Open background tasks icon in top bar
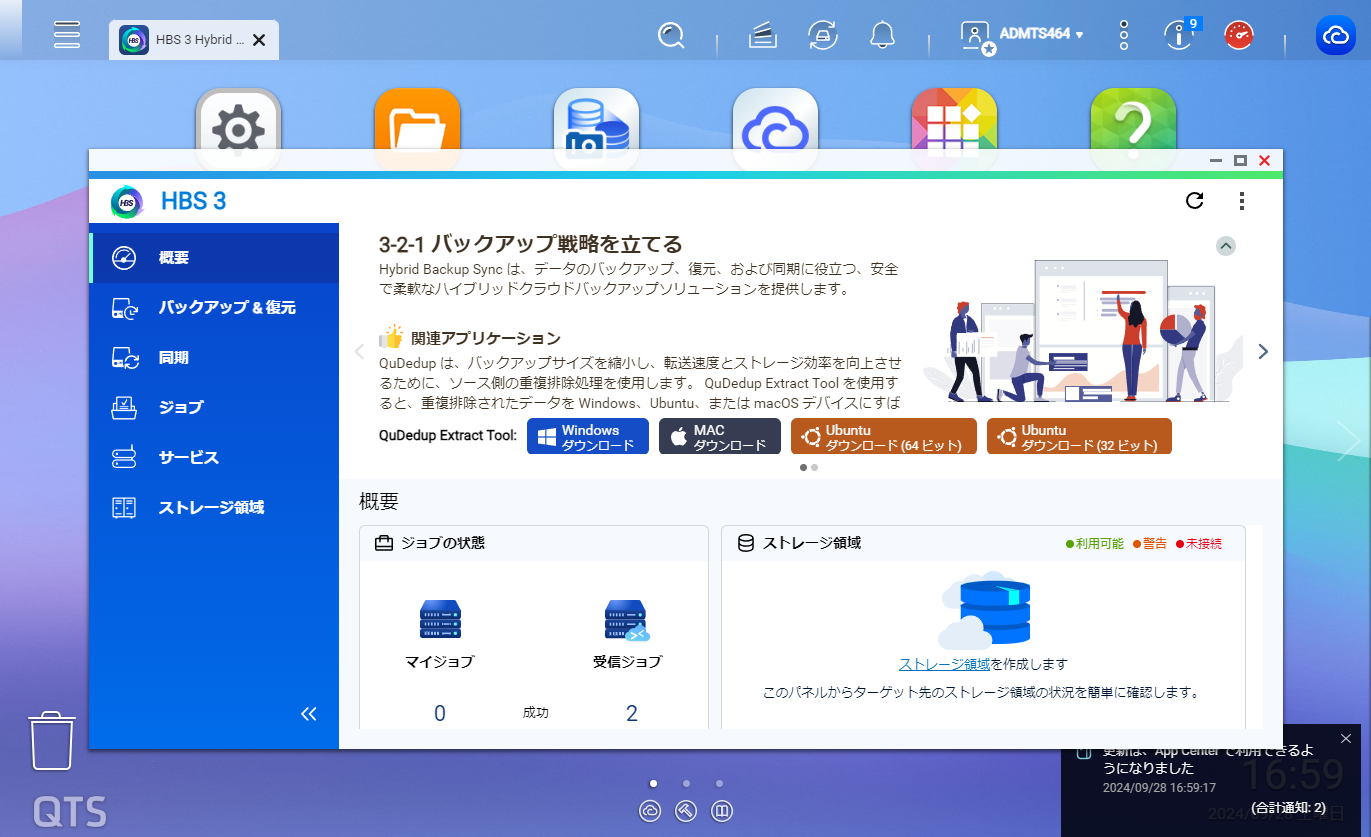This screenshot has height=837, width=1371. (763, 36)
